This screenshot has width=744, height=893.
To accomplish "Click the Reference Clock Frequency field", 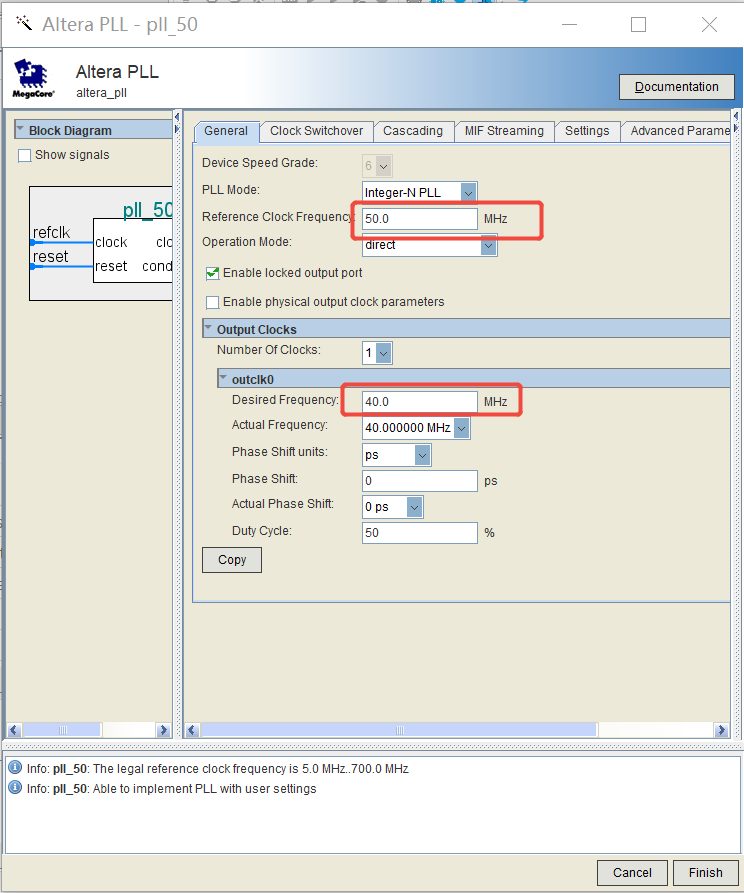I will (420, 219).
